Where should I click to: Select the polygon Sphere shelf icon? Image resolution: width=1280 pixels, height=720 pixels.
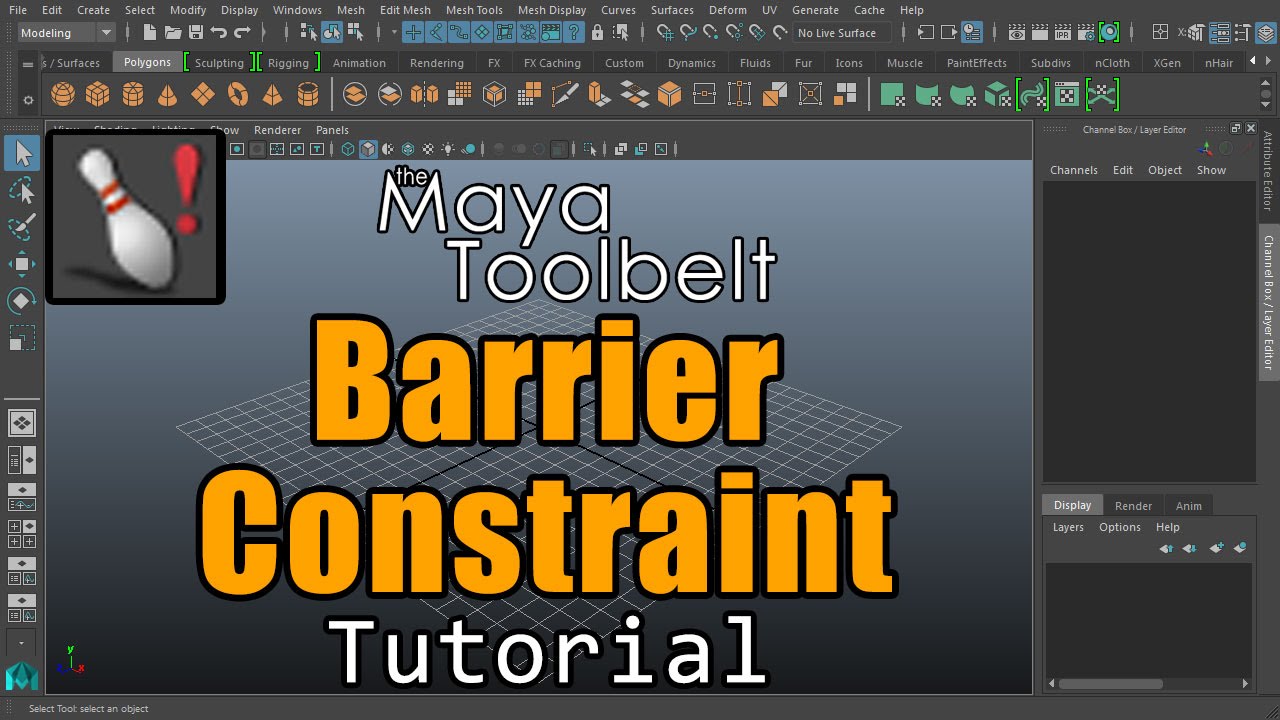coord(63,95)
